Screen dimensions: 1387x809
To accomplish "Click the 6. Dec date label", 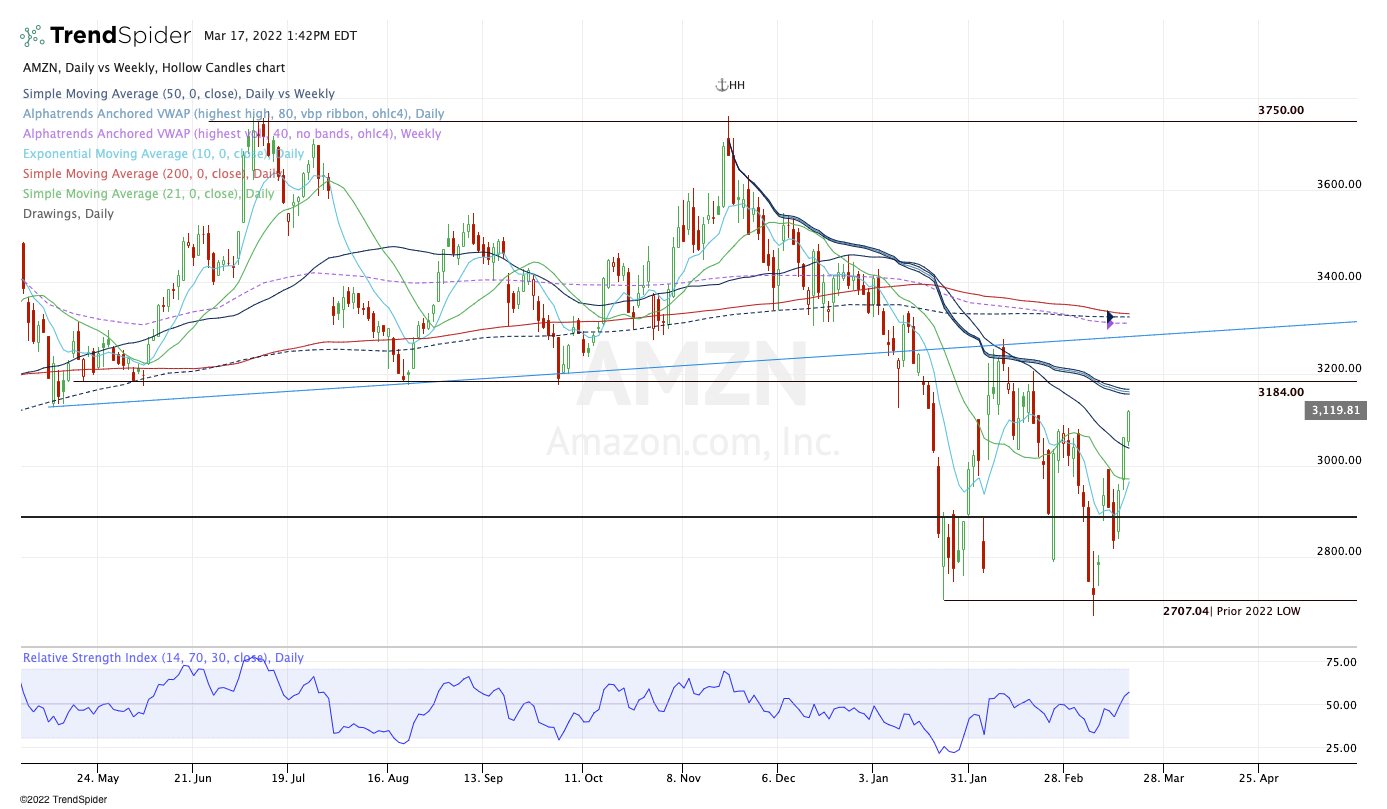I will point(778,777).
